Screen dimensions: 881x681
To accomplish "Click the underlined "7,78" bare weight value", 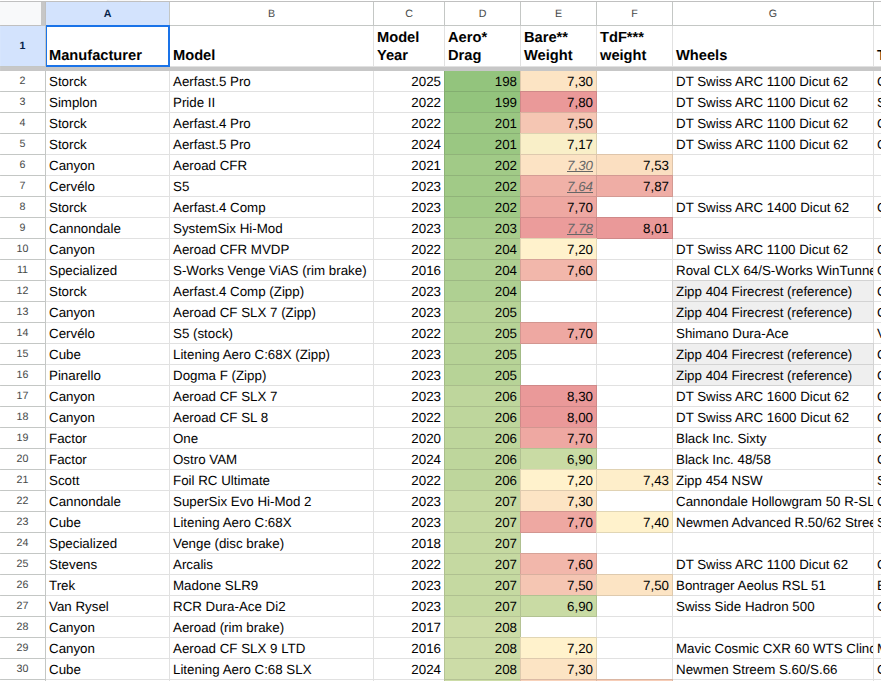I will coord(580,229).
